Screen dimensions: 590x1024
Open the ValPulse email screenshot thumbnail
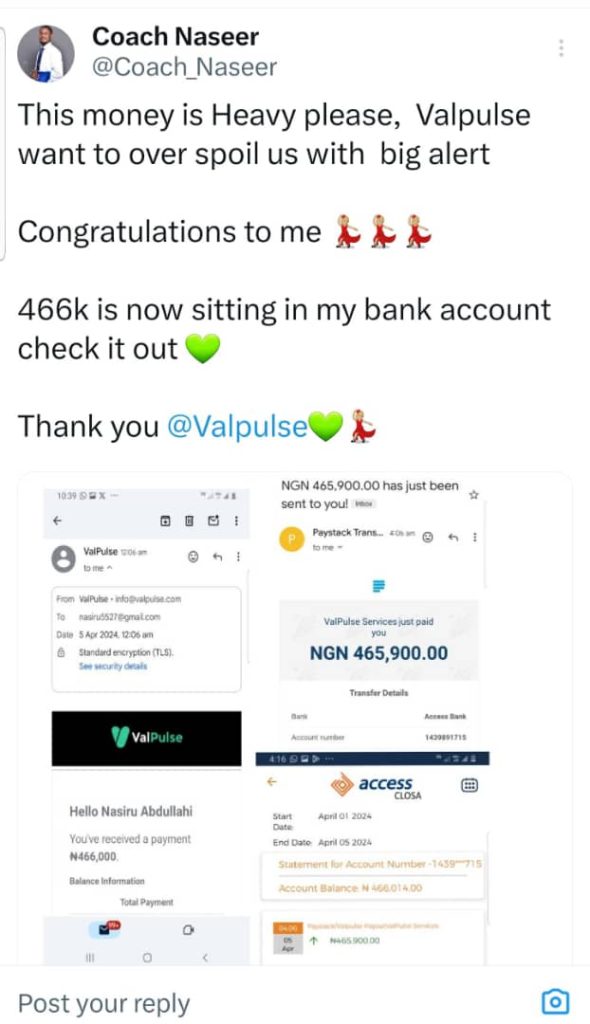pos(146,726)
